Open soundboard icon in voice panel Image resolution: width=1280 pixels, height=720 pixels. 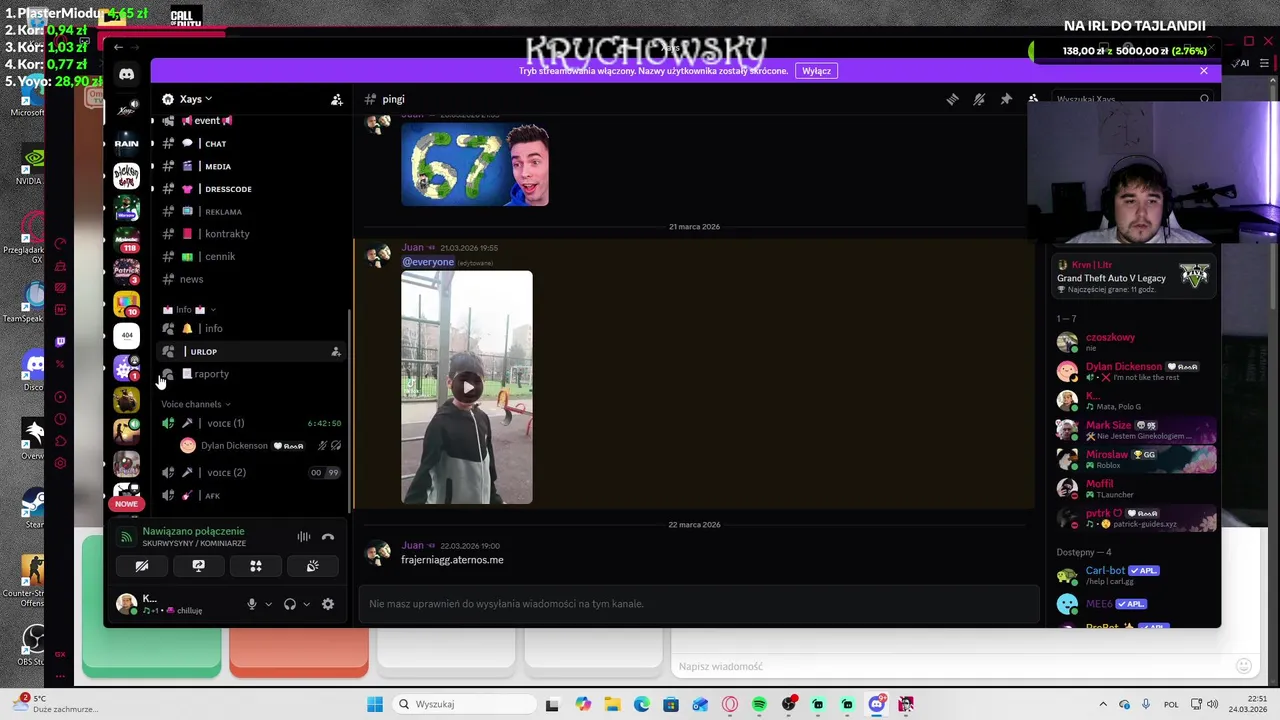312,566
